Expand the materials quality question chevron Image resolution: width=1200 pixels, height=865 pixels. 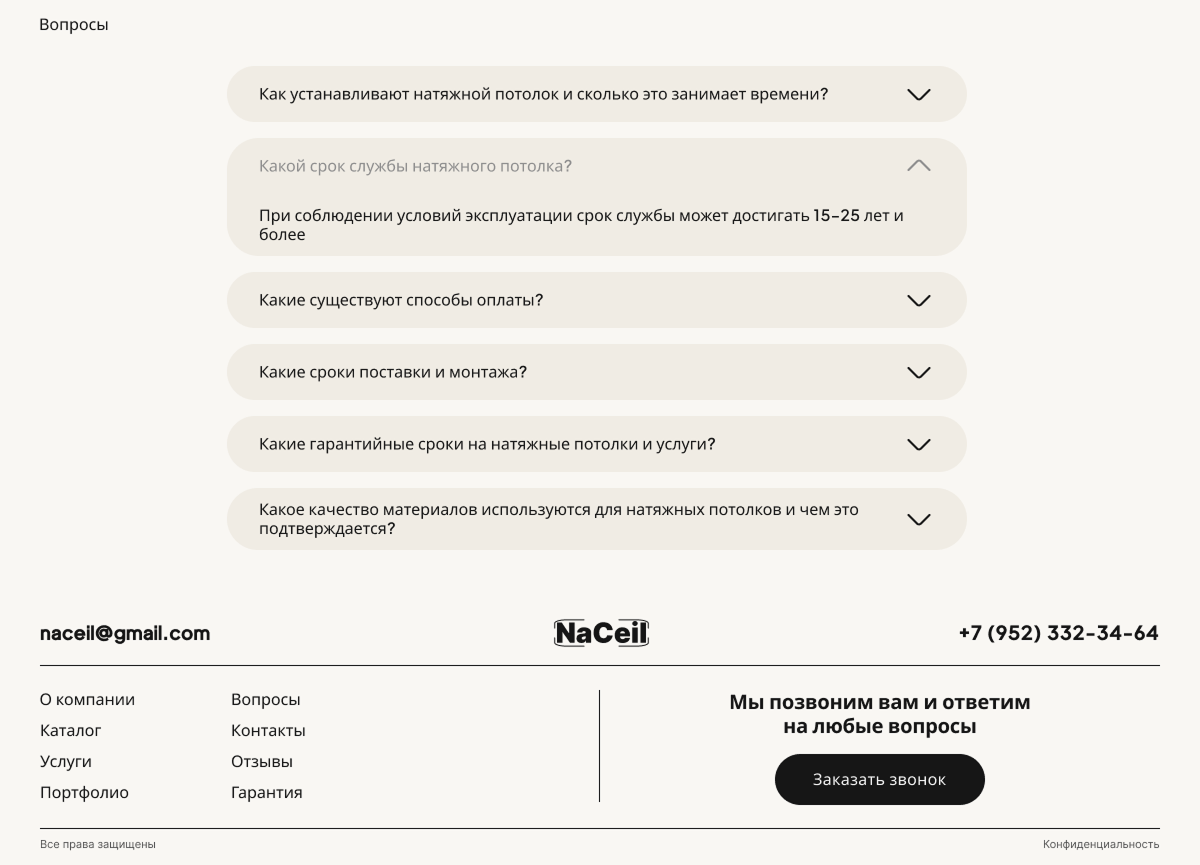(x=918, y=519)
